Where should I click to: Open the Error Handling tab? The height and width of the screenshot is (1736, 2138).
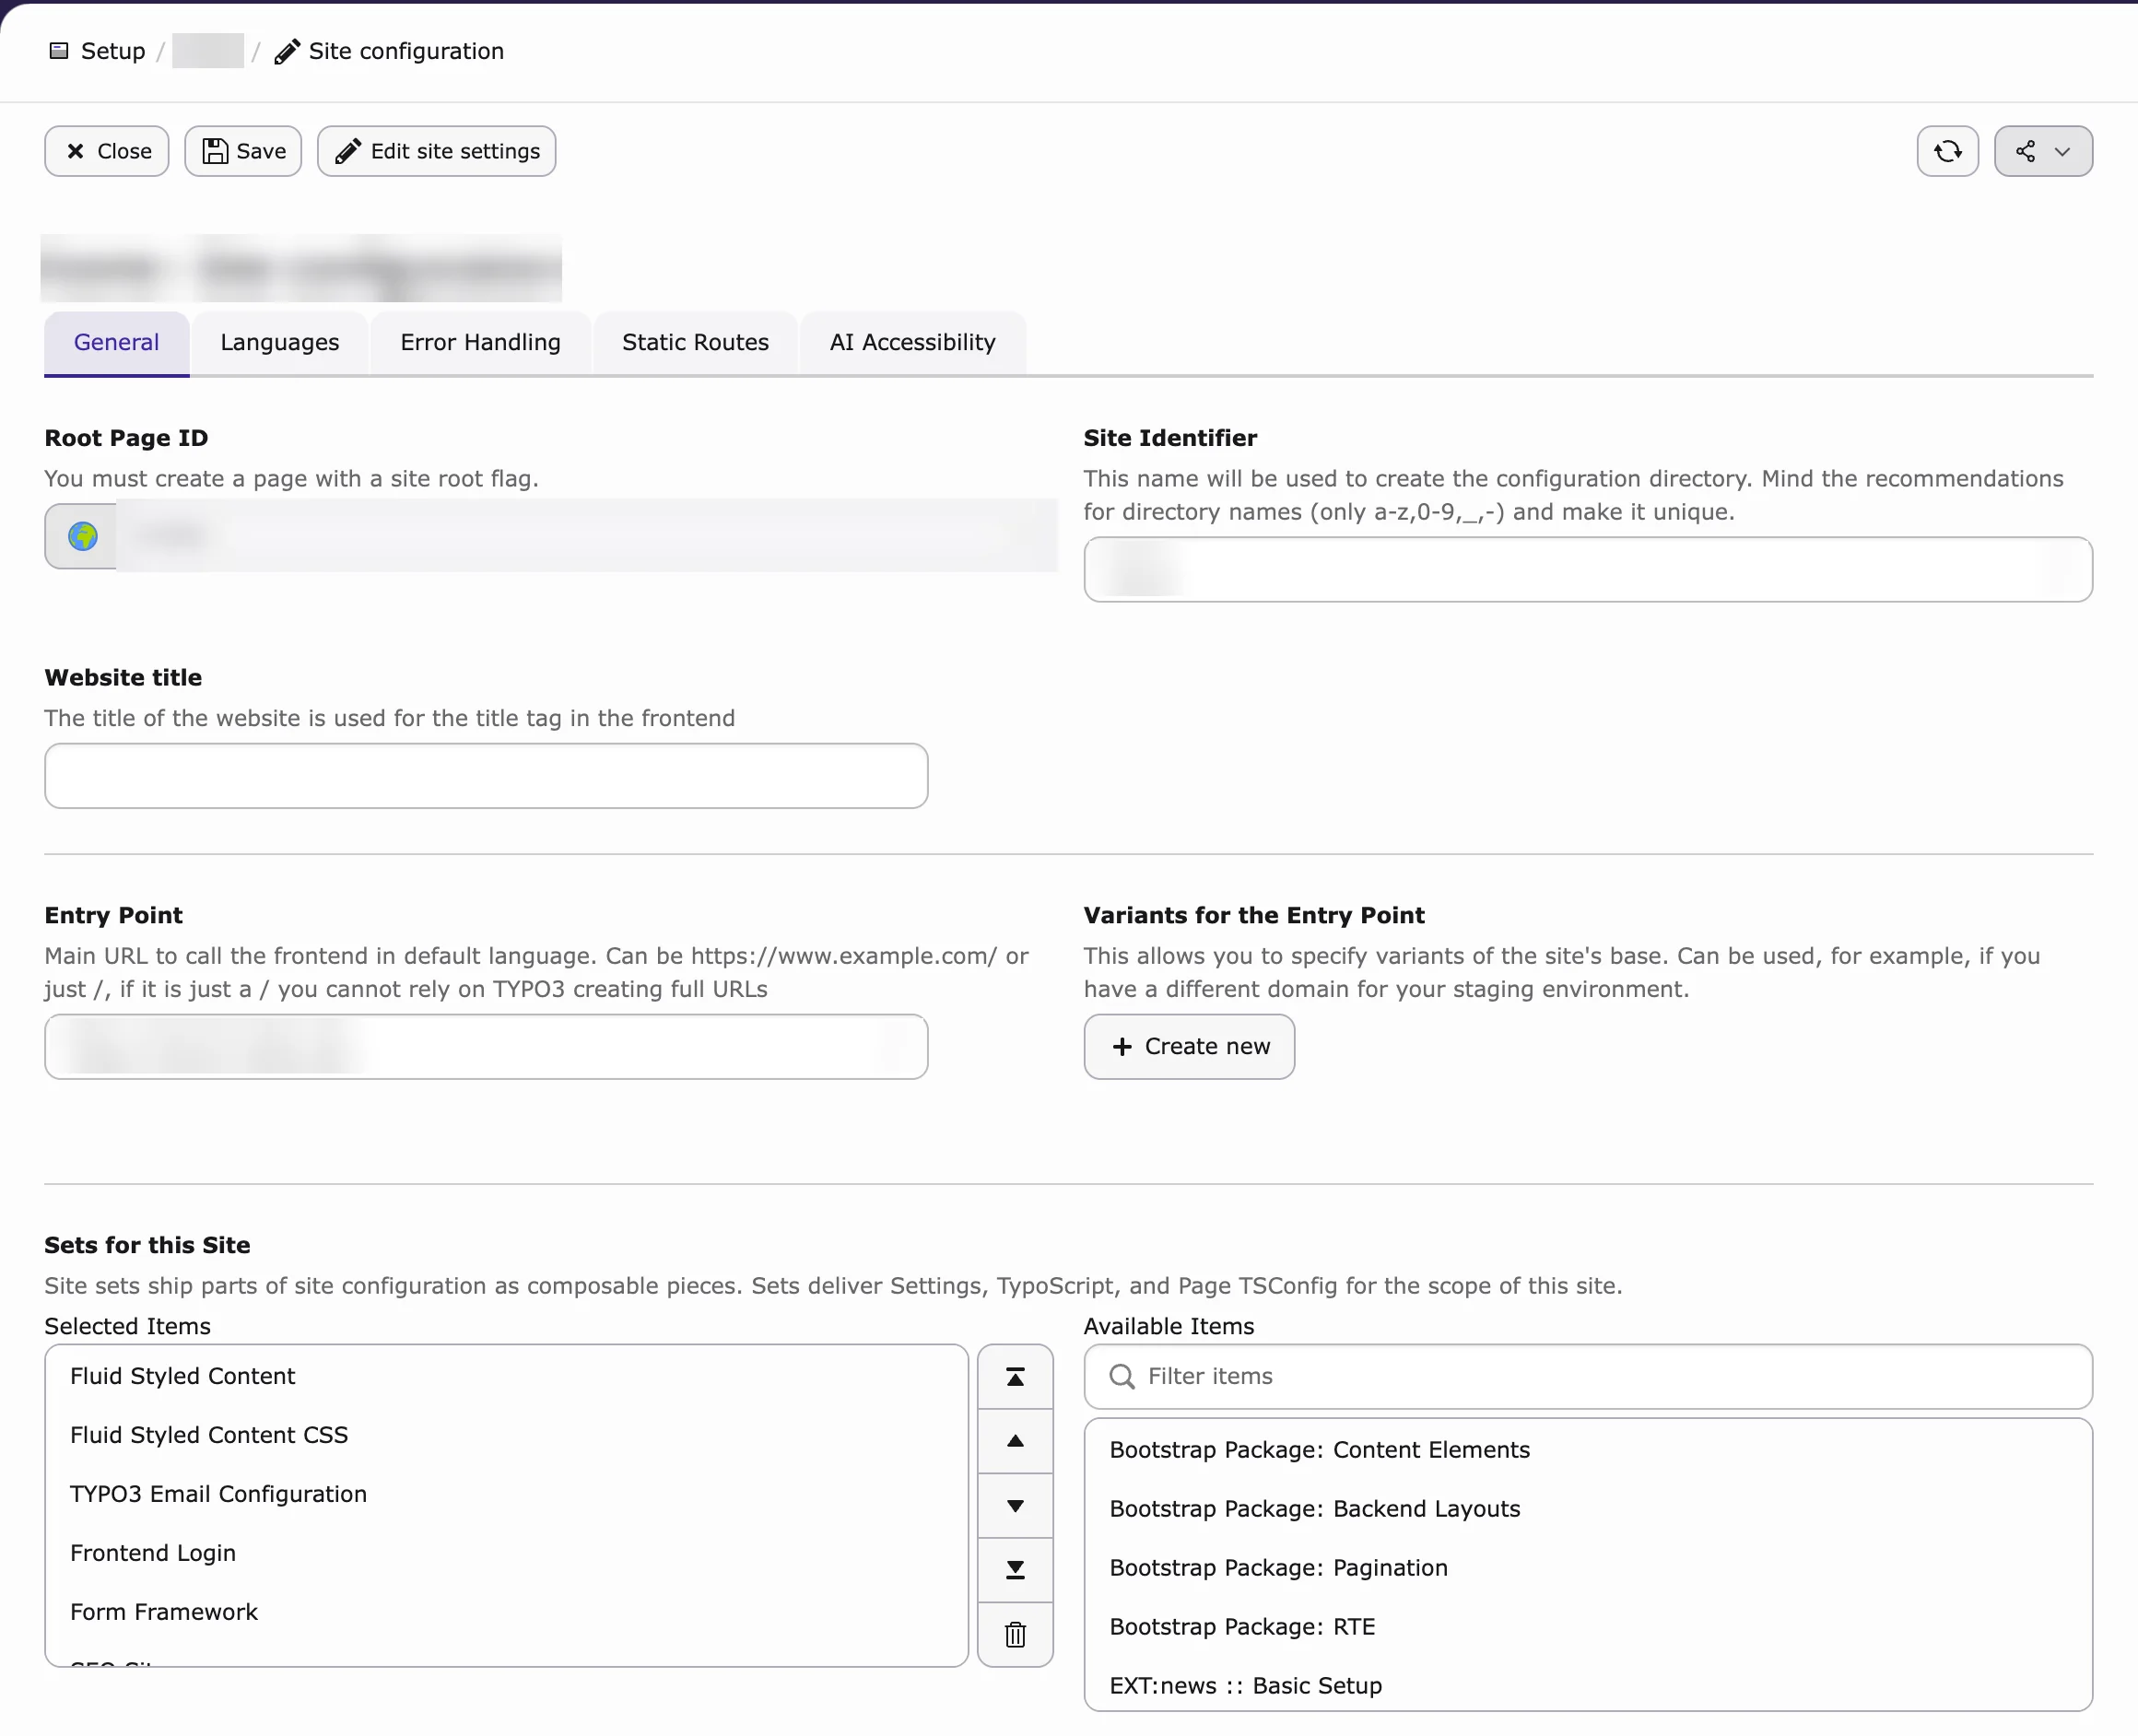(481, 343)
